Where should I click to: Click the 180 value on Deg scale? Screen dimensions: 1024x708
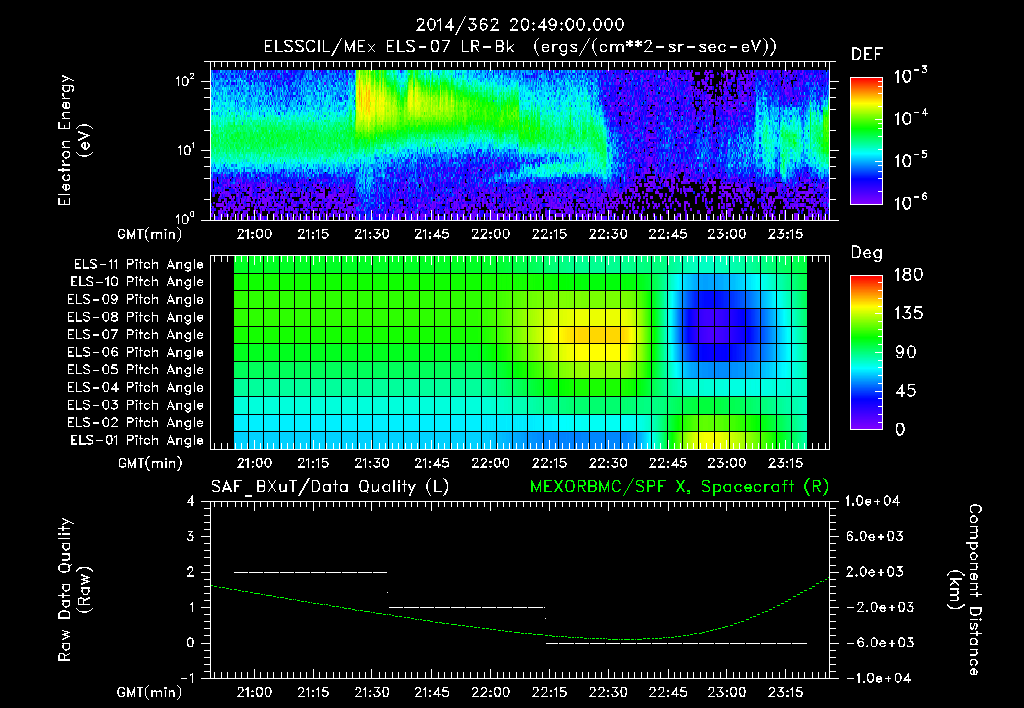point(909,275)
